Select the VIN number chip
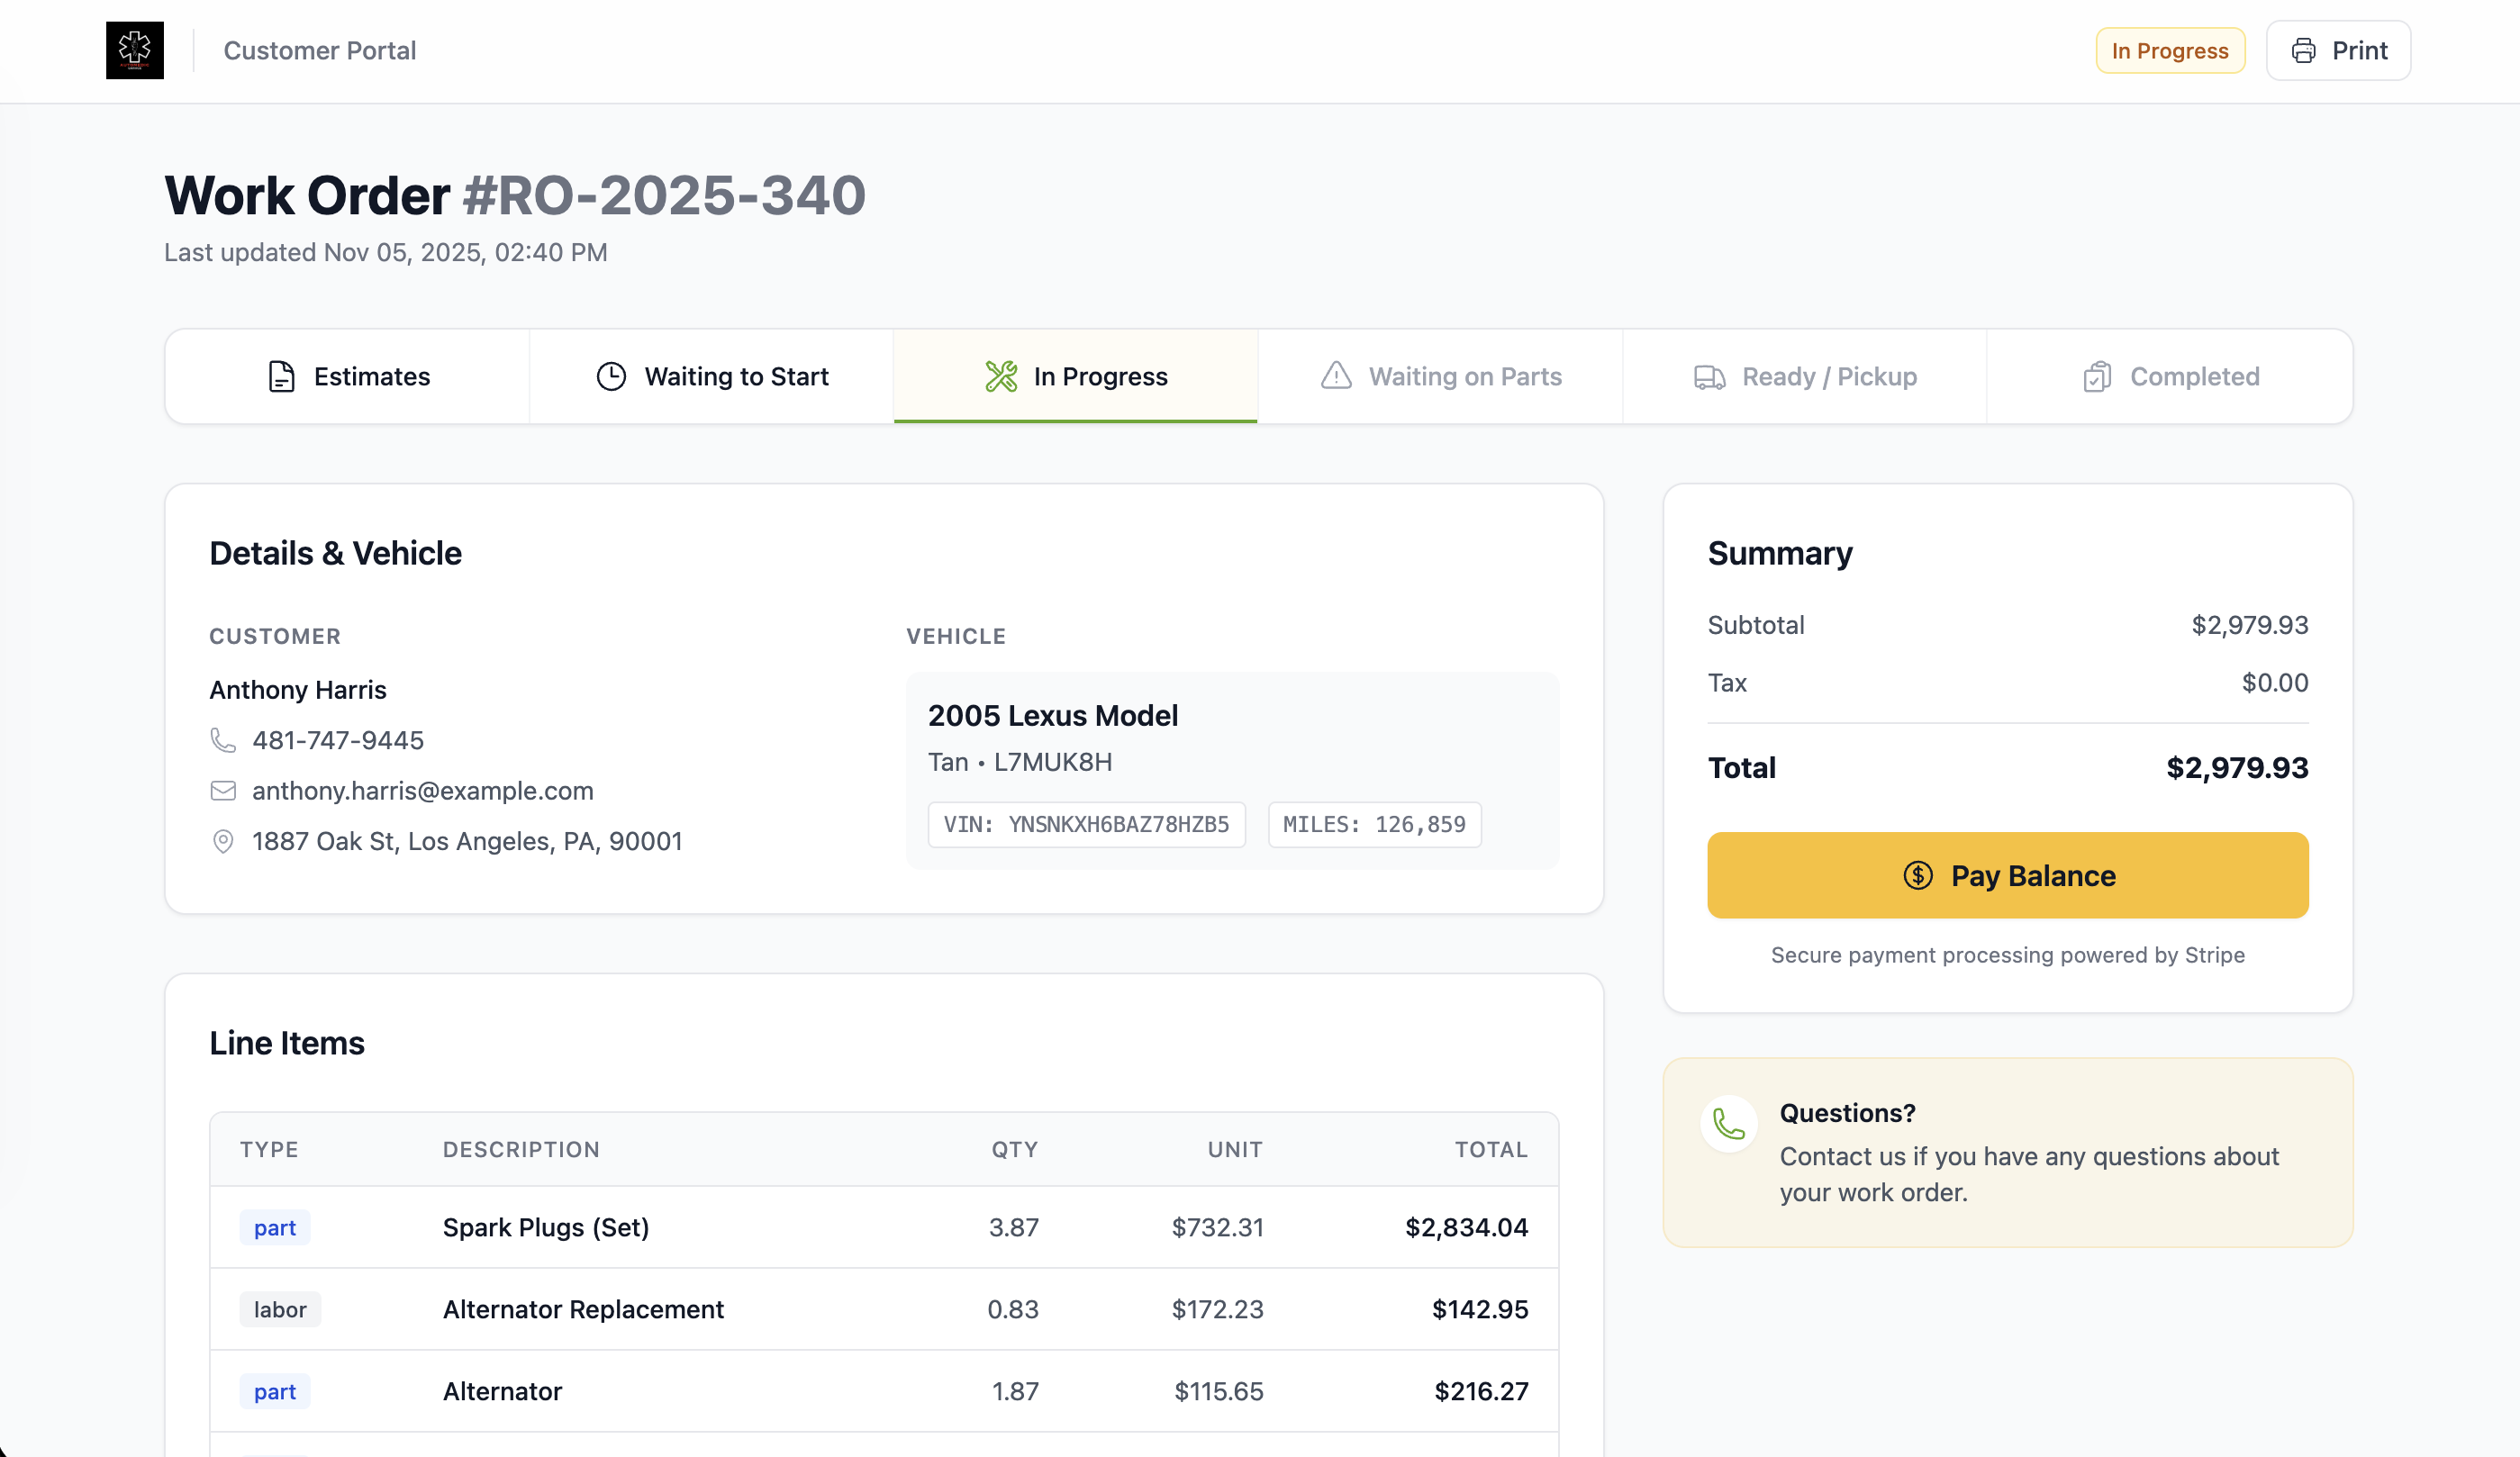This screenshot has height=1457, width=2520. tap(1086, 824)
